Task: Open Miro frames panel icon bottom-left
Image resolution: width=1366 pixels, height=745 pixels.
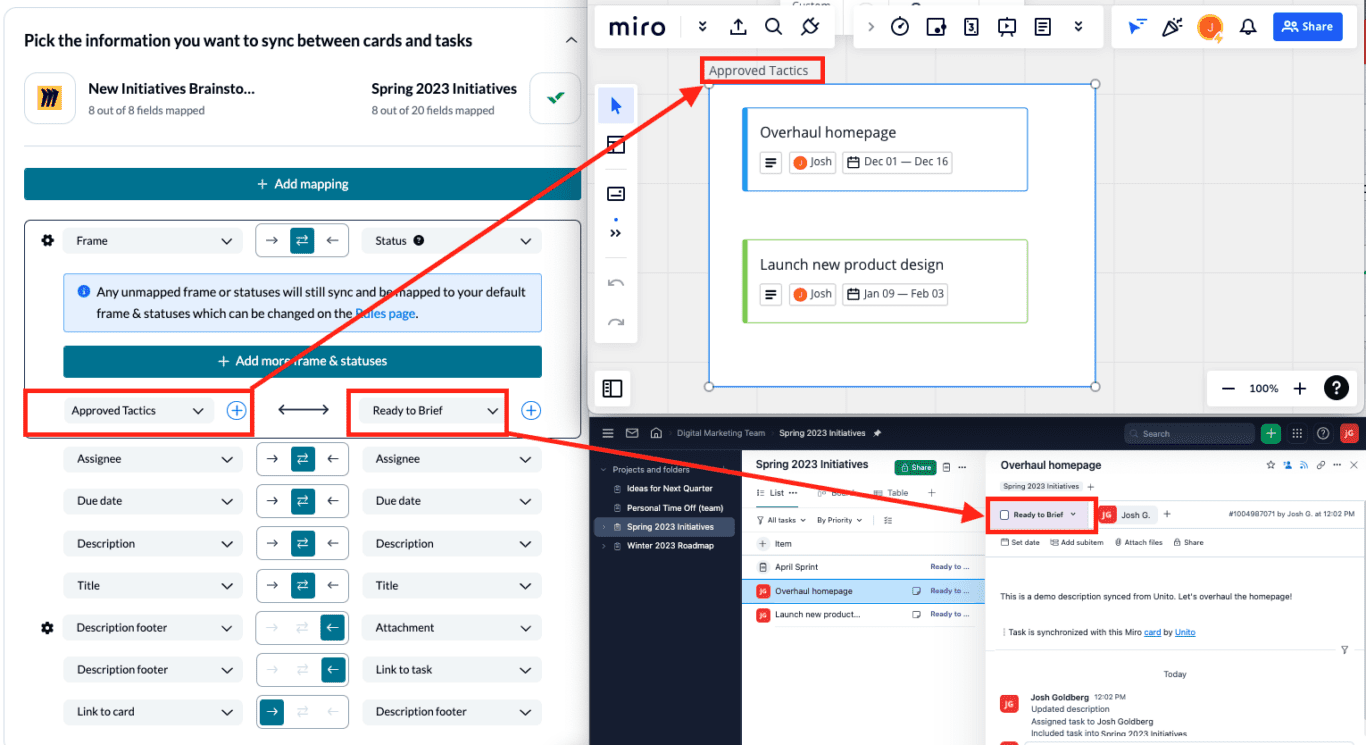Action: tap(613, 388)
